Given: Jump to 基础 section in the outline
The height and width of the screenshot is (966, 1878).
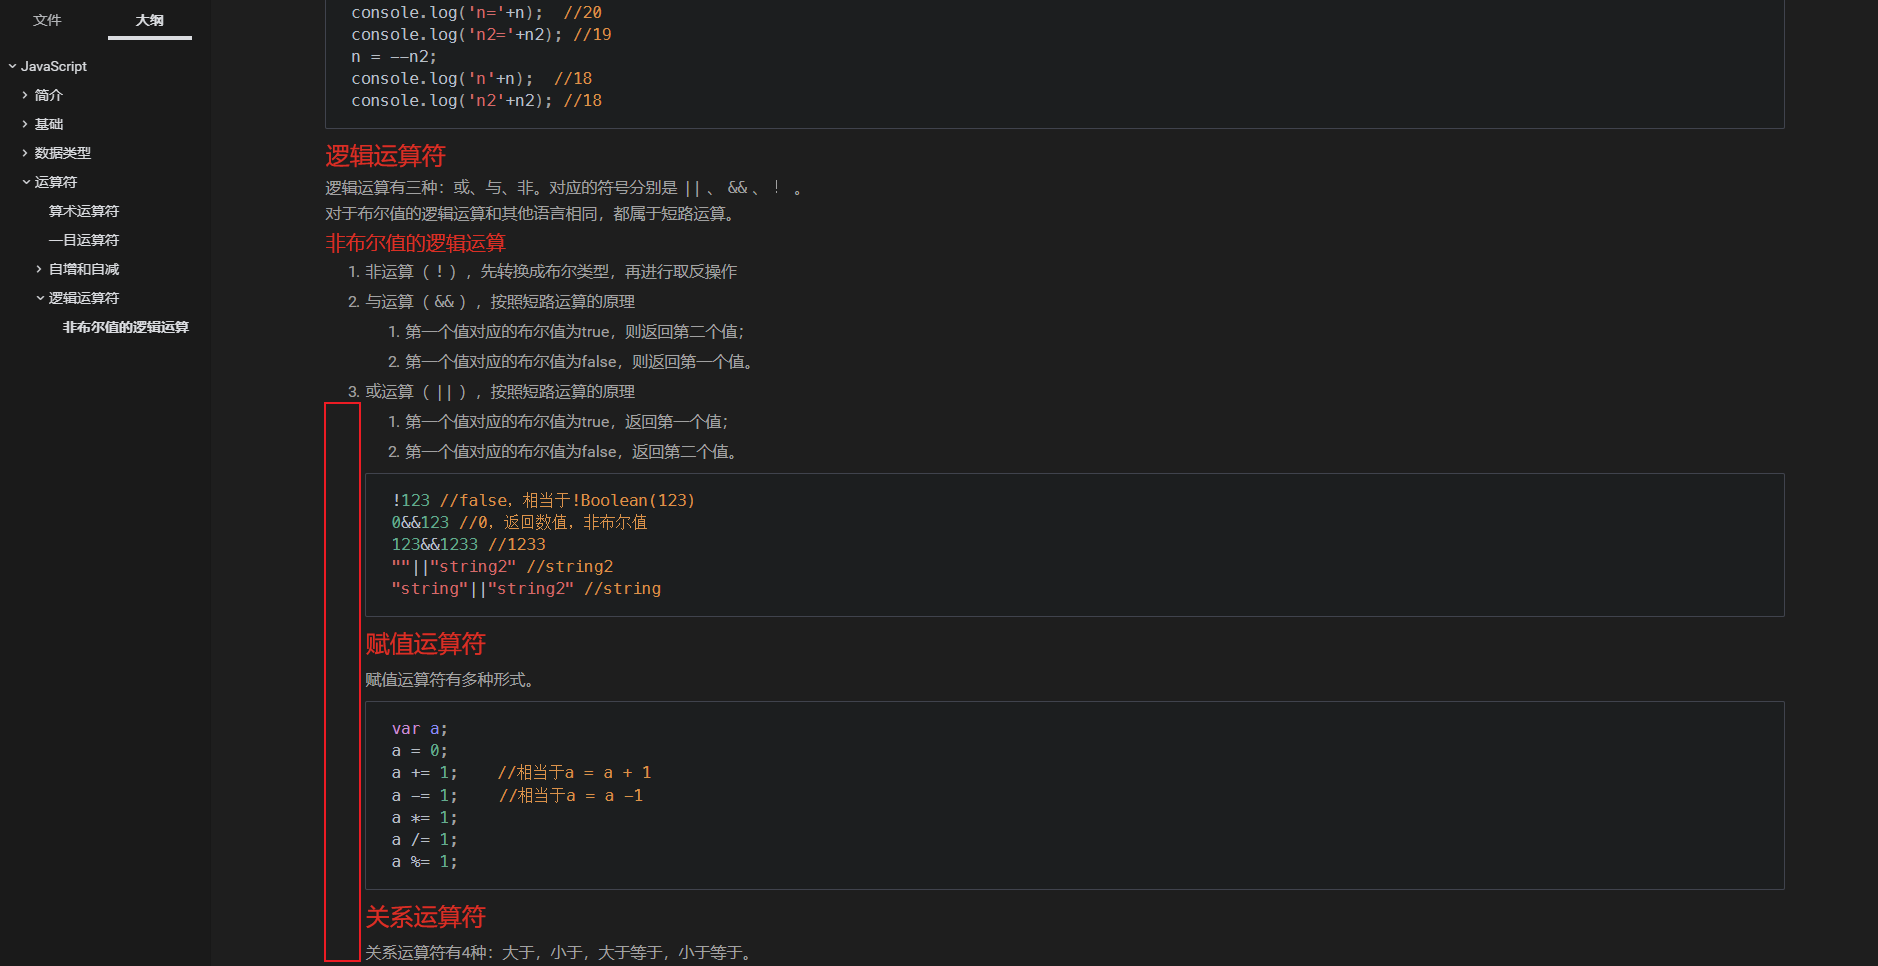Looking at the screenshot, I should pyautogui.click(x=49, y=124).
